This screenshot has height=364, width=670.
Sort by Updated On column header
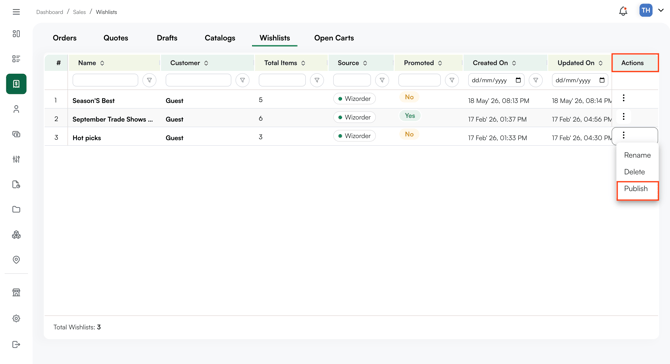[x=580, y=63]
